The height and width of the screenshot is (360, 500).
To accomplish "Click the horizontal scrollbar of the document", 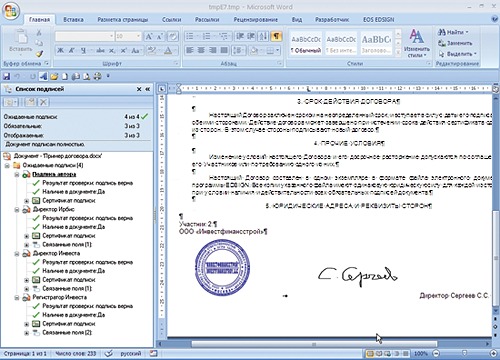I will click(314, 344).
